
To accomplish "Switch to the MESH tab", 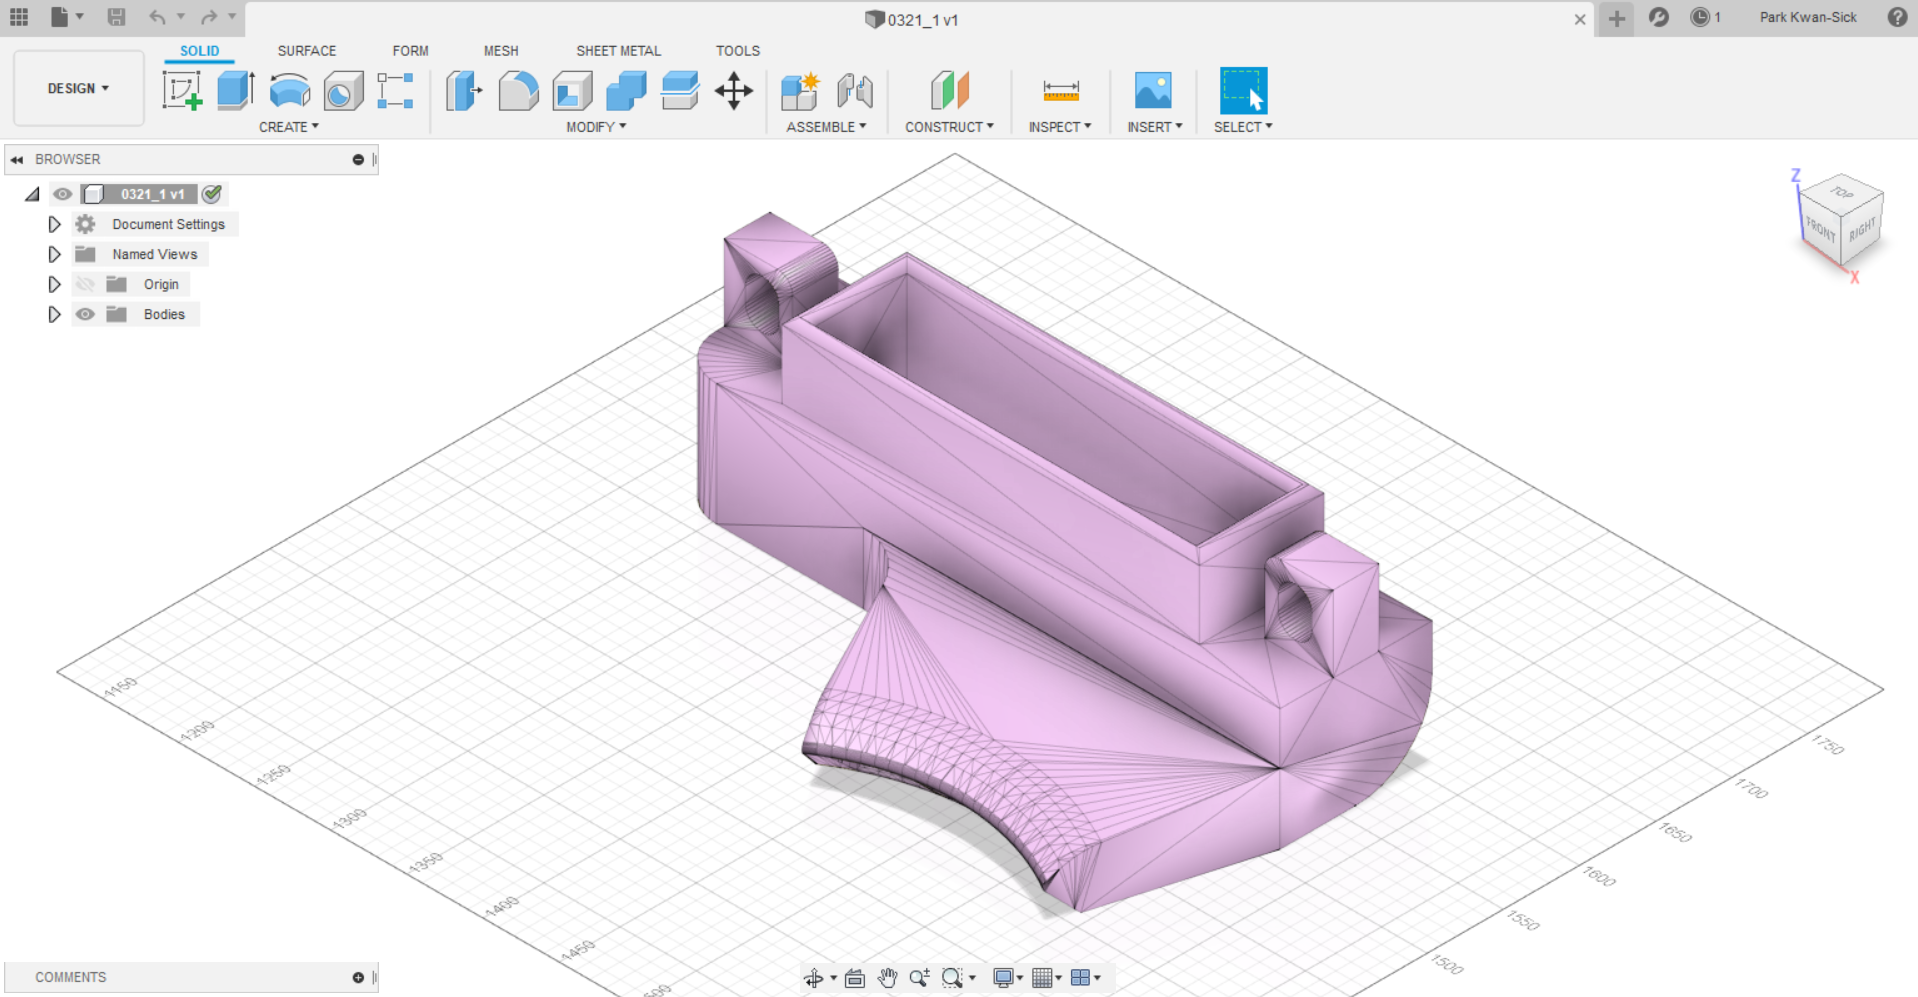I will (x=501, y=51).
